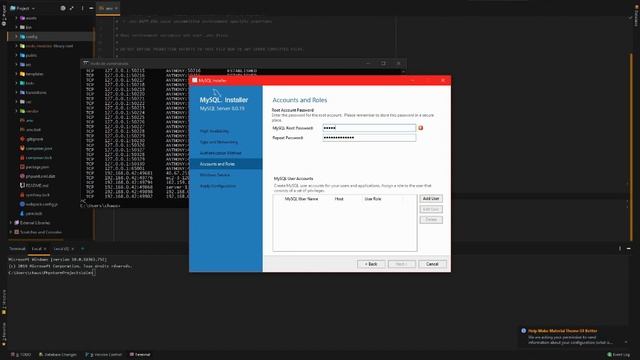Click the .env file in project tree
Viewport: 640px width, 360px height.
coord(27,120)
